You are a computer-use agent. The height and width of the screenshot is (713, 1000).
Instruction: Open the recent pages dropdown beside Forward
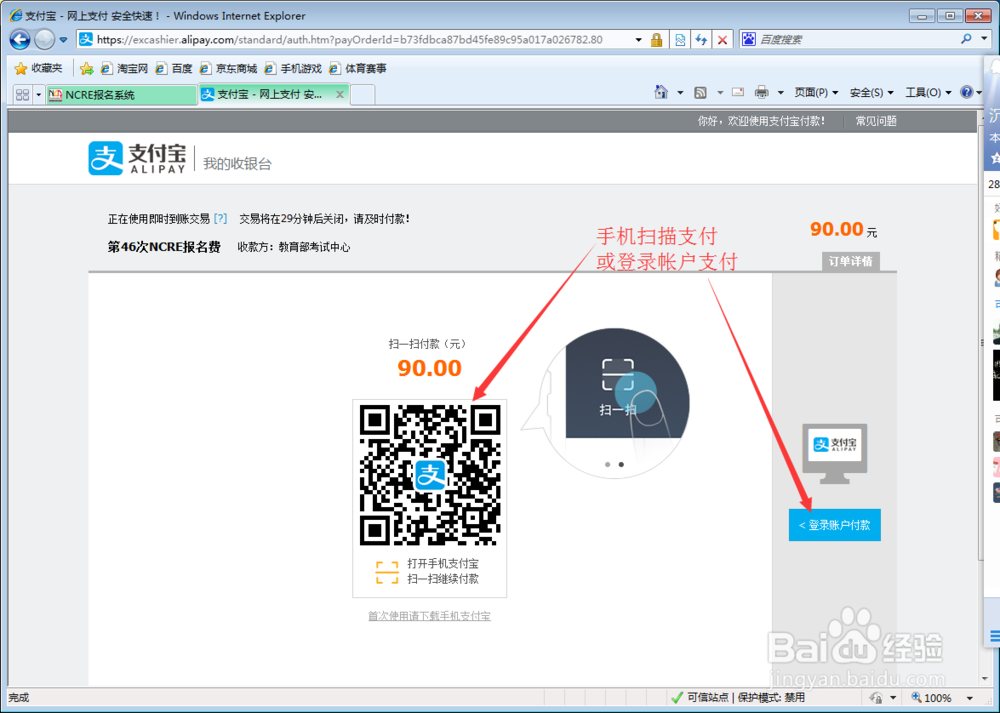(63, 40)
